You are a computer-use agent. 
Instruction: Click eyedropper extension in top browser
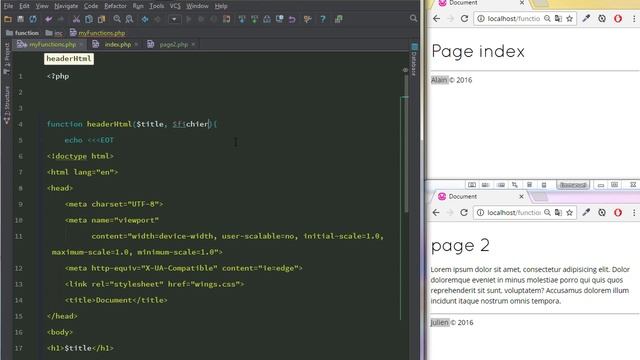pos(586,18)
